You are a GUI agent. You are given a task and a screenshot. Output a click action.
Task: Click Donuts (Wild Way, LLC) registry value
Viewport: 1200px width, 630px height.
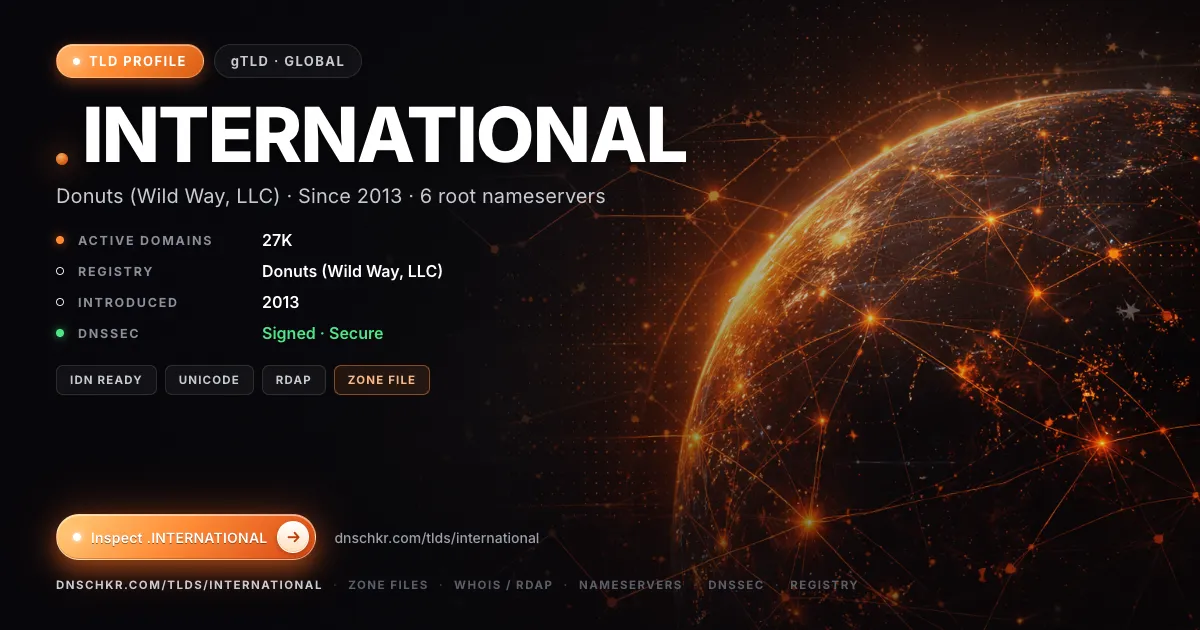tap(352, 271)
